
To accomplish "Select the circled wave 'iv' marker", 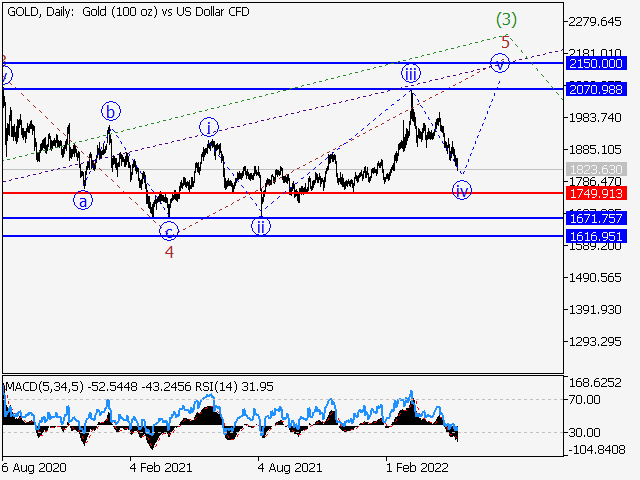I will click(462, 190).
